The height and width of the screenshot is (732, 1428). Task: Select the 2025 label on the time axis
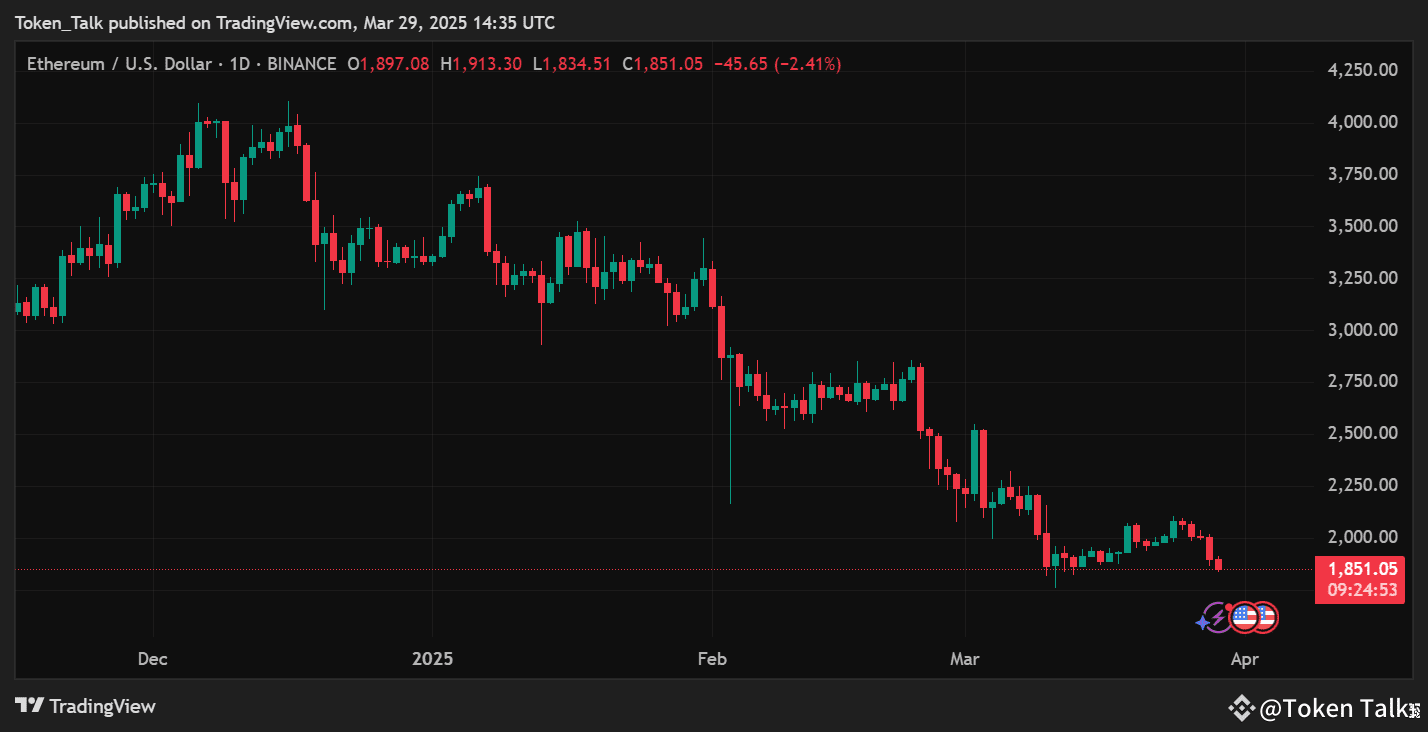coord(432,659)
